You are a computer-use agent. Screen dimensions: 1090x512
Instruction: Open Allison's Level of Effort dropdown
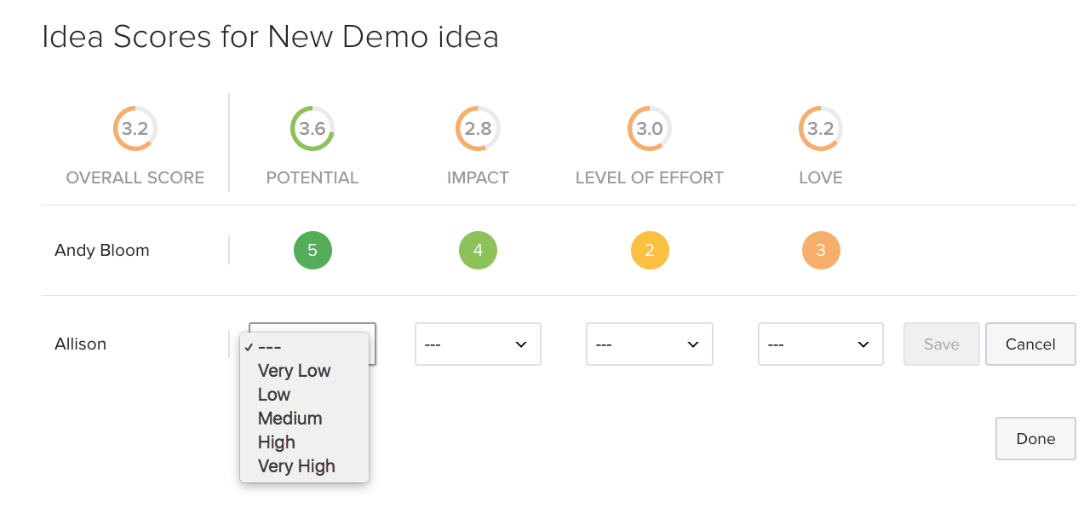click(x=649, y=344)
